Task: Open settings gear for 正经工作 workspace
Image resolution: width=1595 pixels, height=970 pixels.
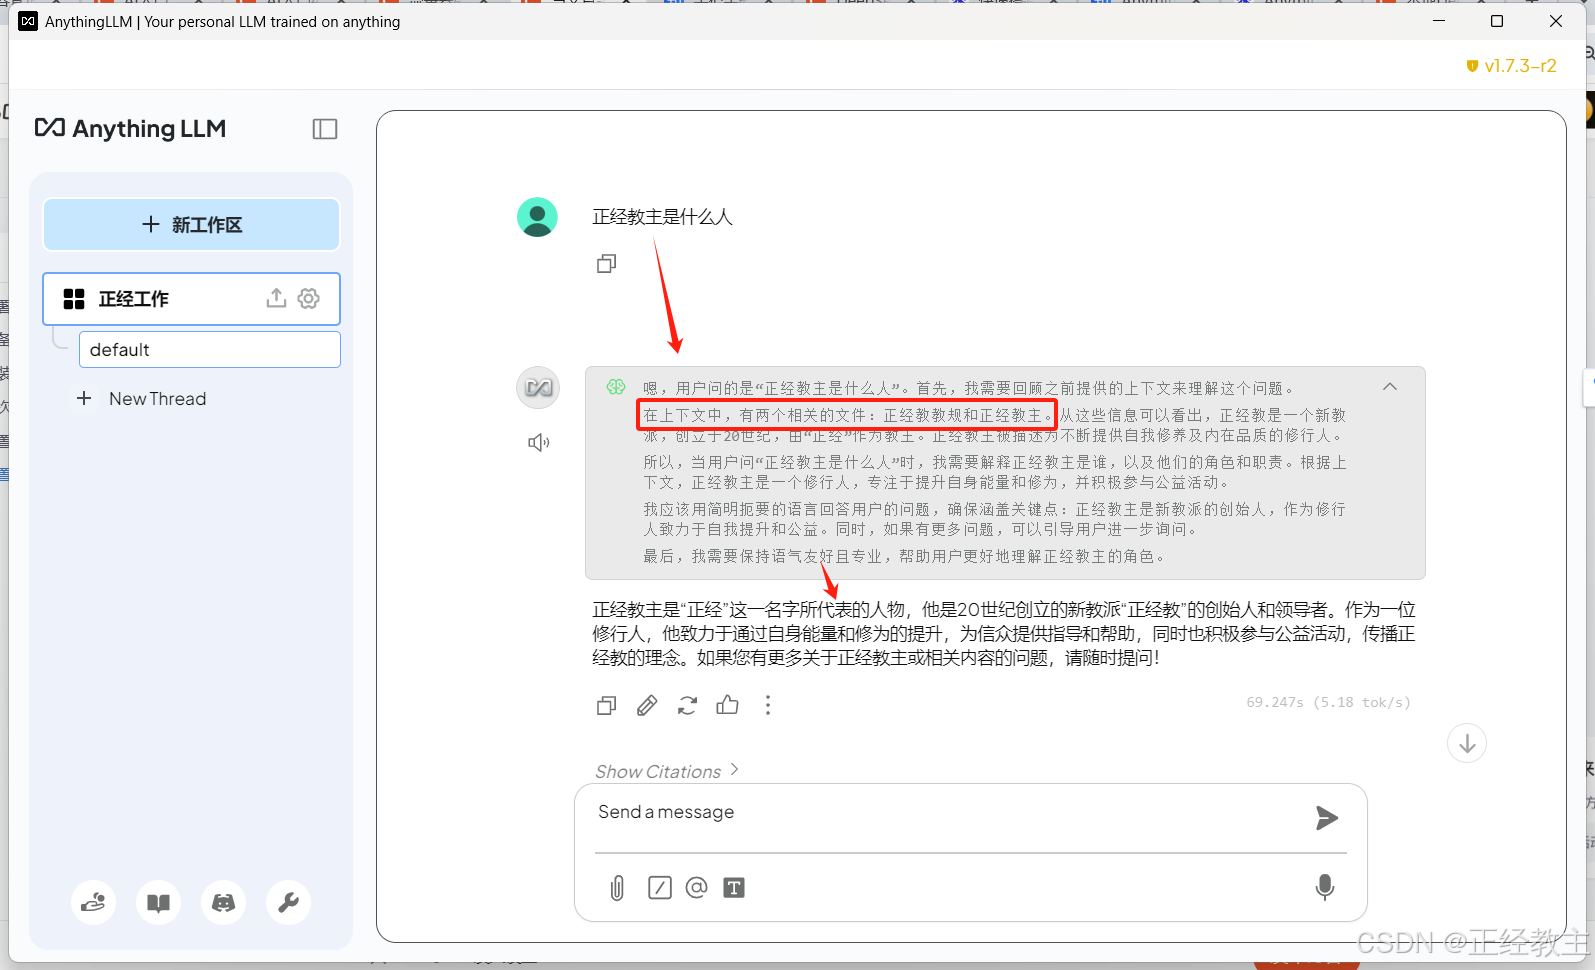Action: 309,298
